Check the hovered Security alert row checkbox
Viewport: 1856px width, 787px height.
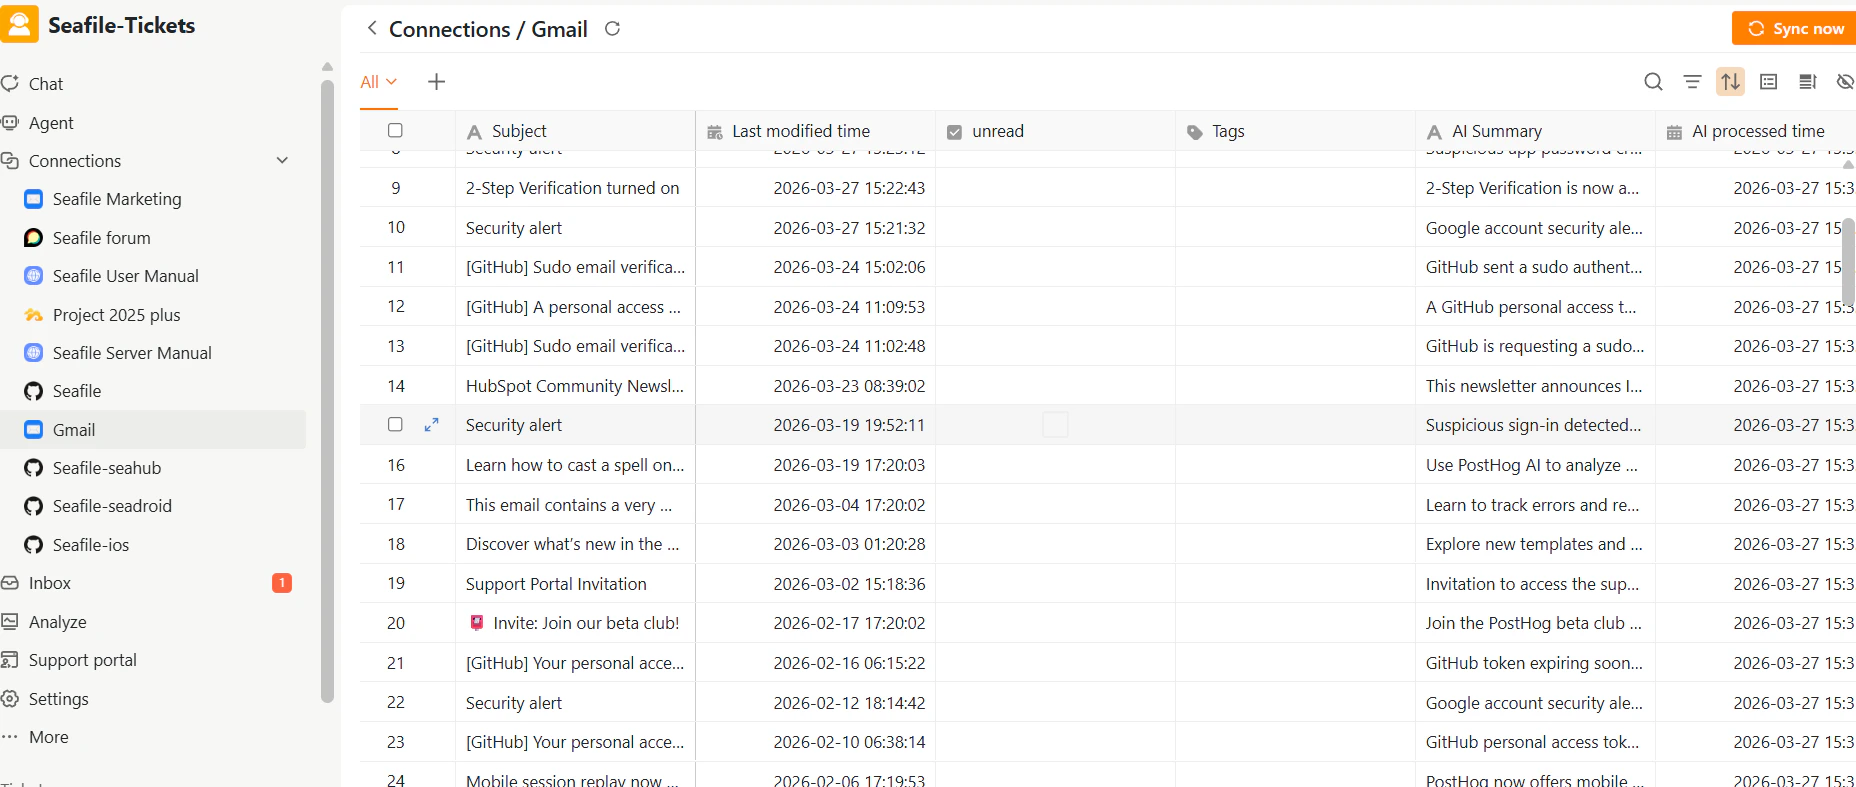pos(395,425)
